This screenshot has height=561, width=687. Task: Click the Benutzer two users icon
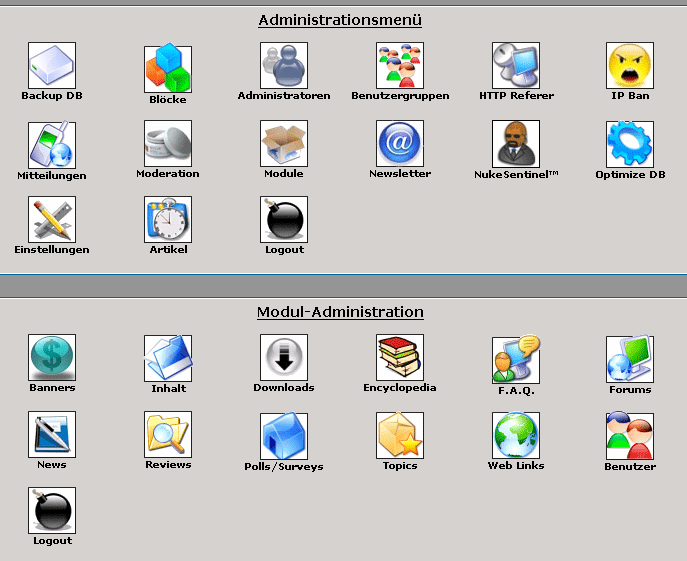pyautogui.click(x=630, y=436)
